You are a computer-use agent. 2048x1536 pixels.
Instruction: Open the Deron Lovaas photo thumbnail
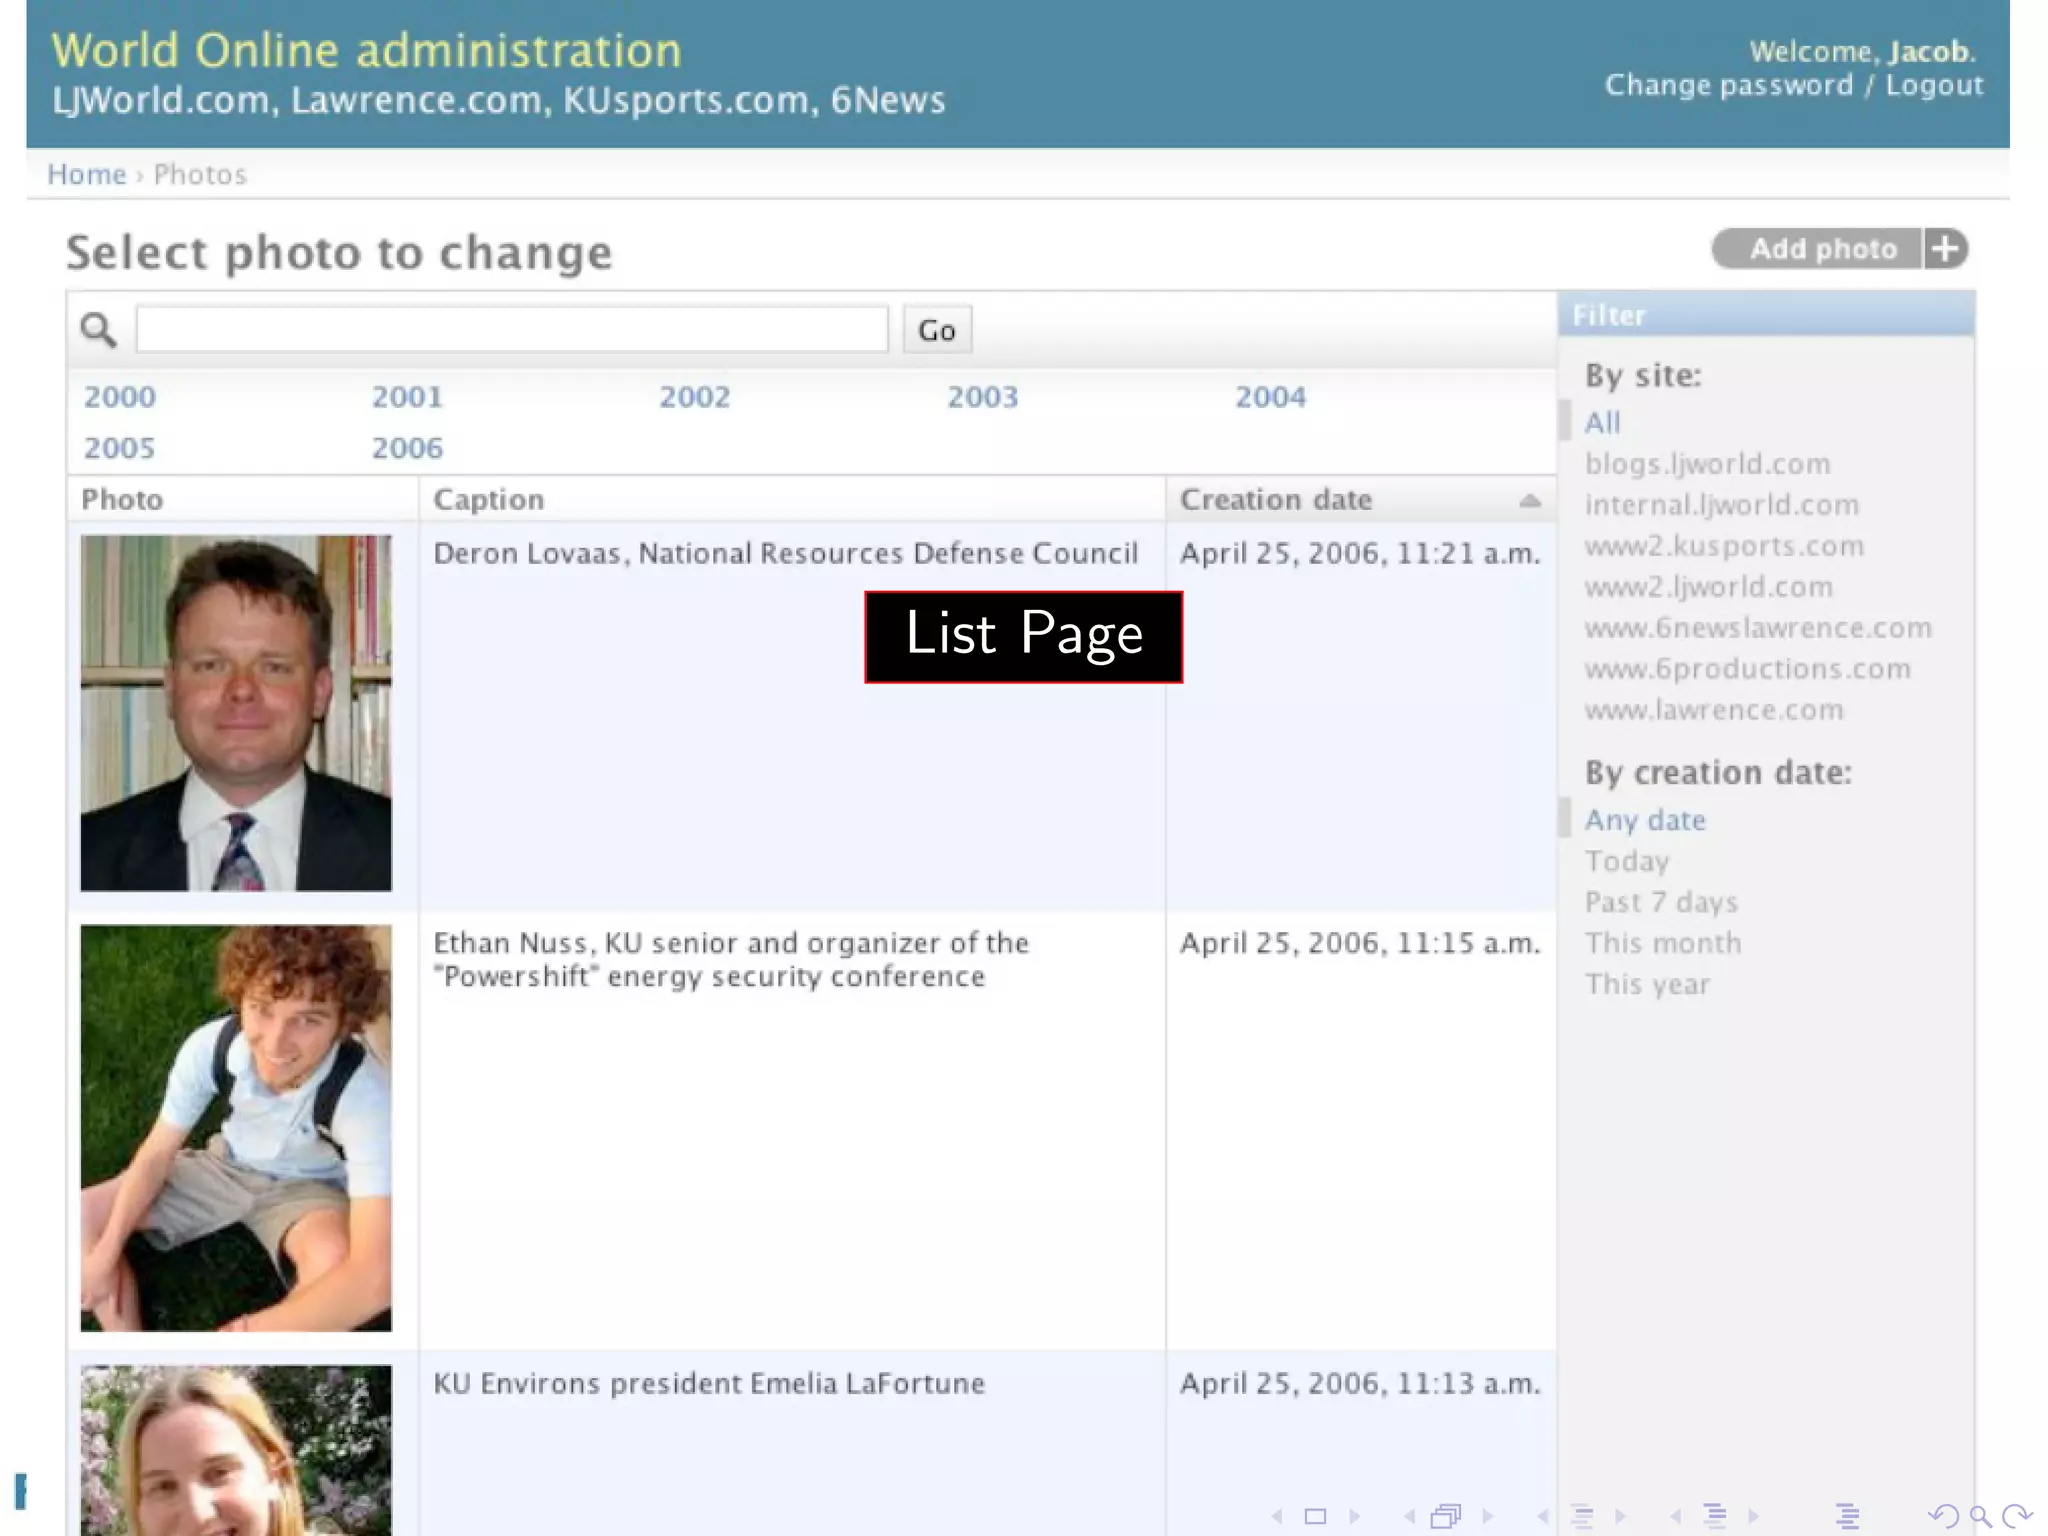pyautogui.click(x=236, y=712)
